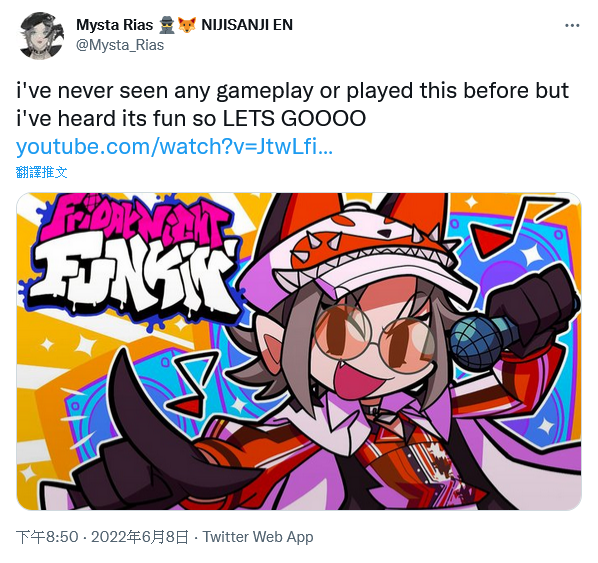Open the @Mysta_Rias handle link

tap(120, 45)
